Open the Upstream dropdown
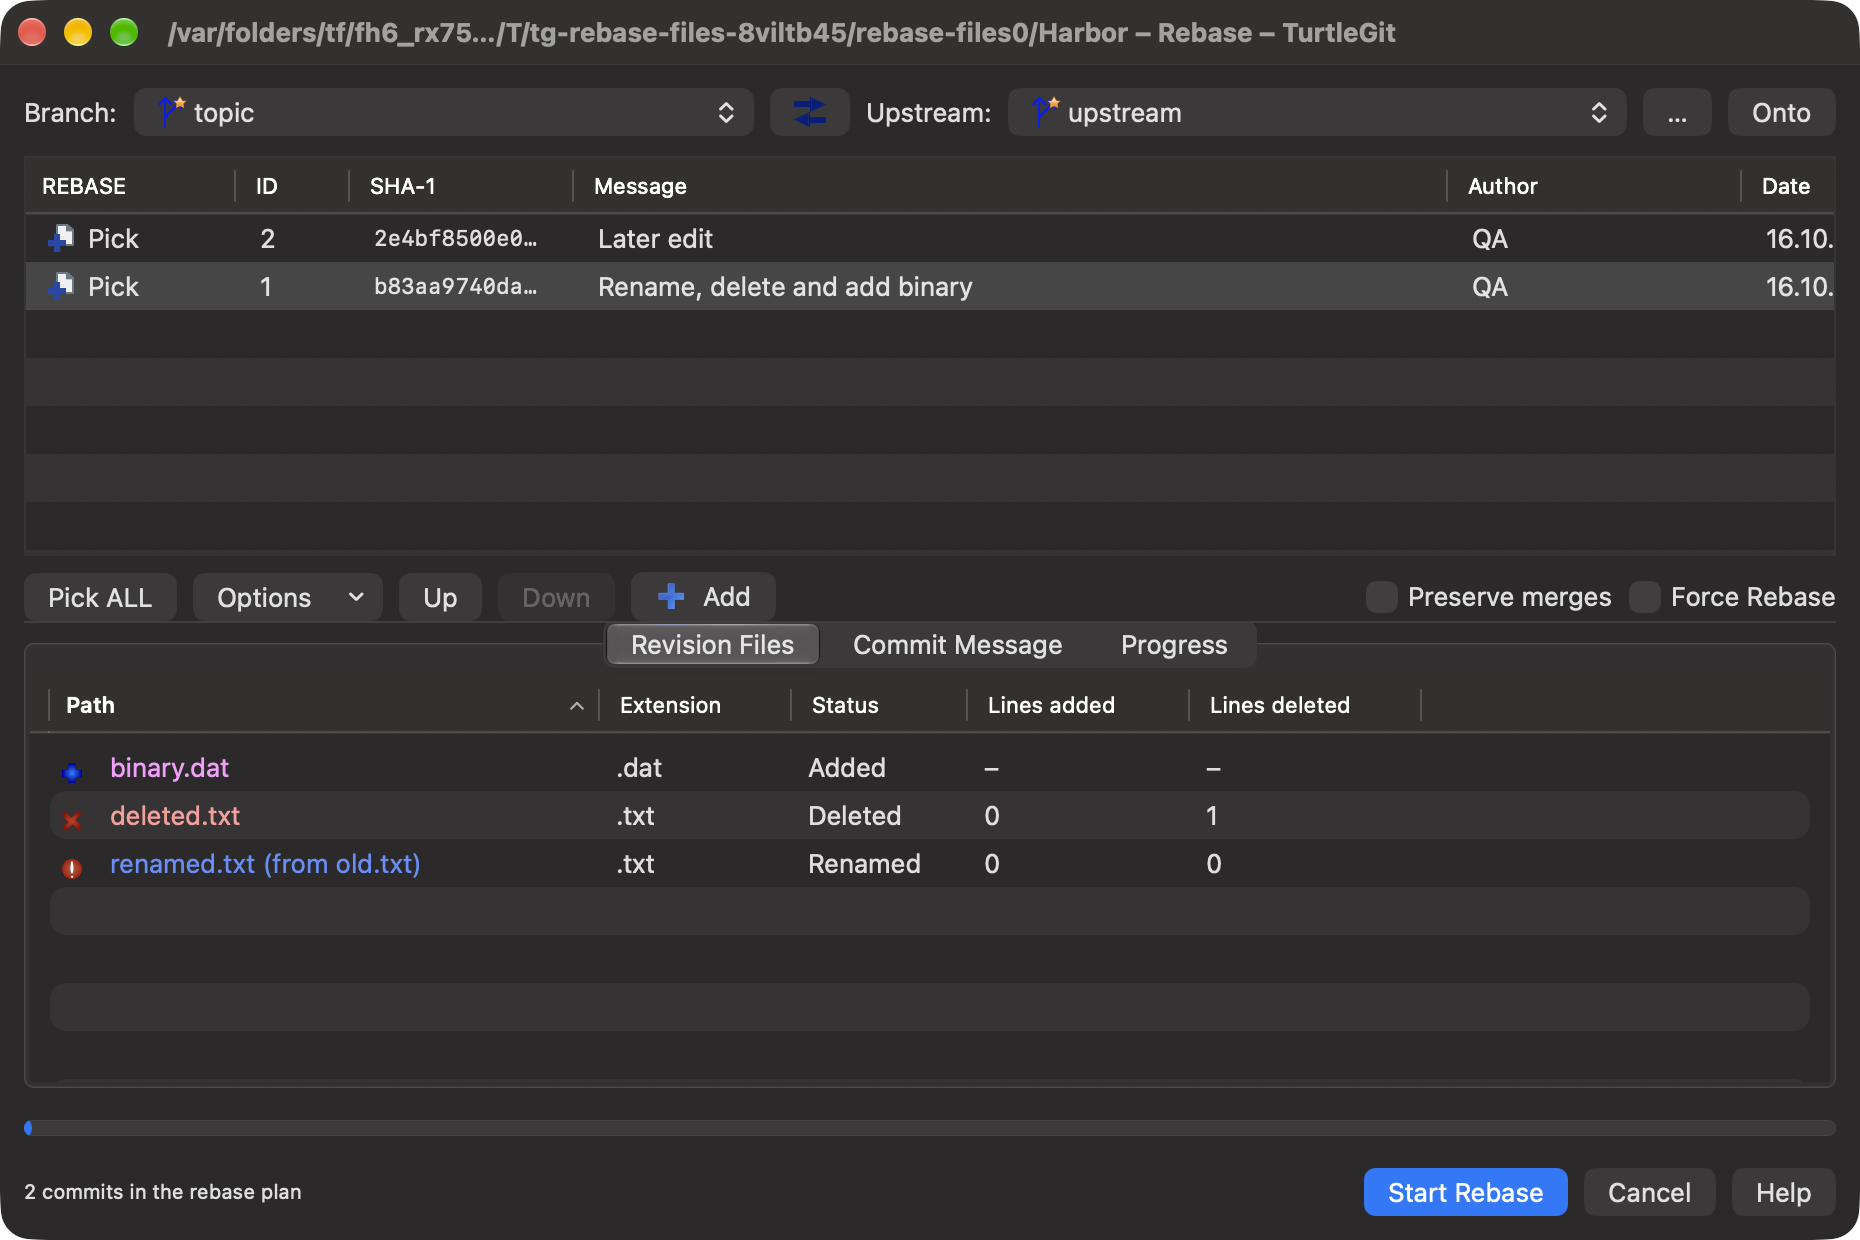Screen dimensions: 1860x1240 point(1317,112)
